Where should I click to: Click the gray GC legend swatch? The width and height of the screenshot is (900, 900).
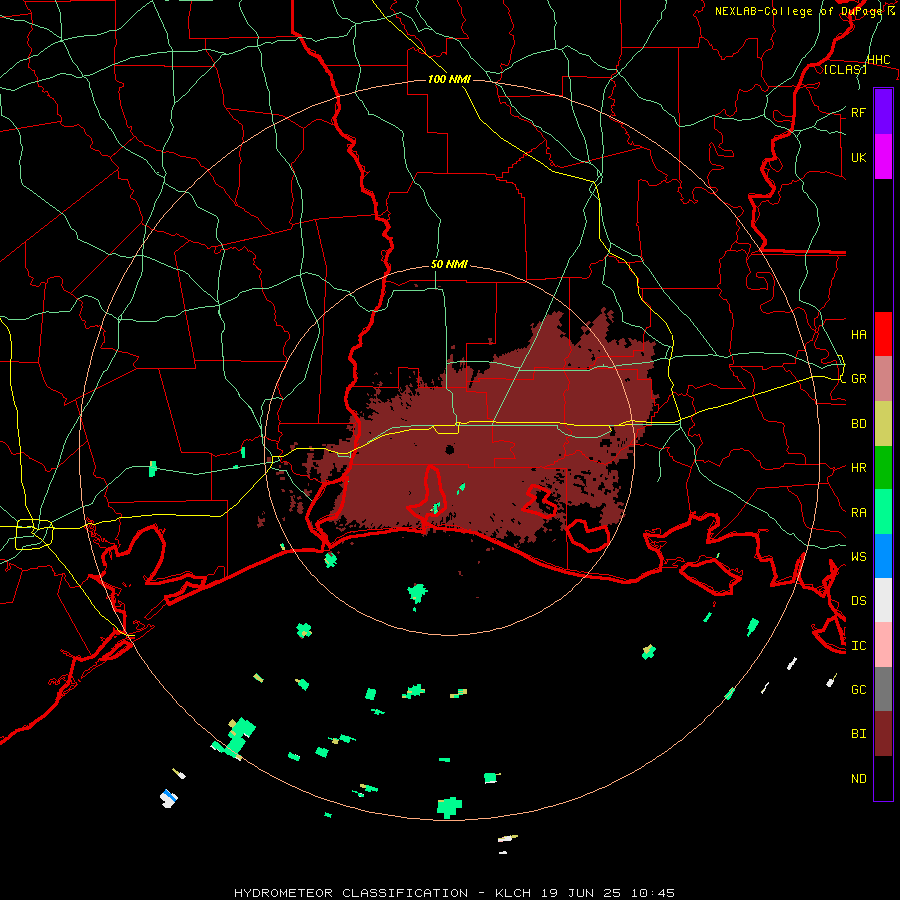[883, 689]
